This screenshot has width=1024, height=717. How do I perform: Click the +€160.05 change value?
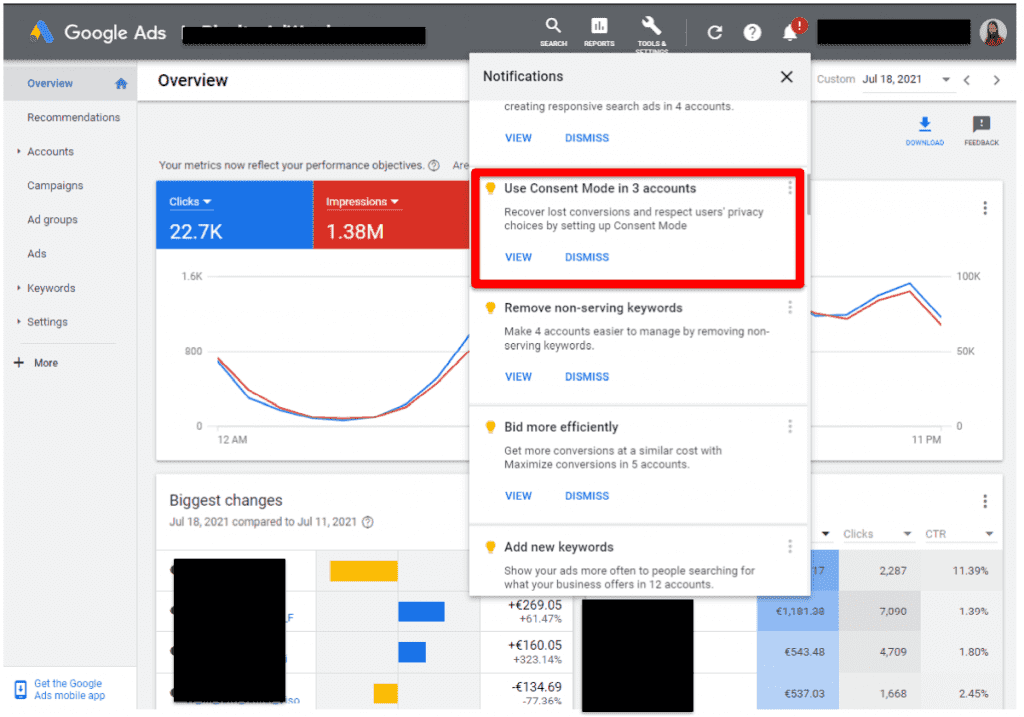click(x=535, y=645)
